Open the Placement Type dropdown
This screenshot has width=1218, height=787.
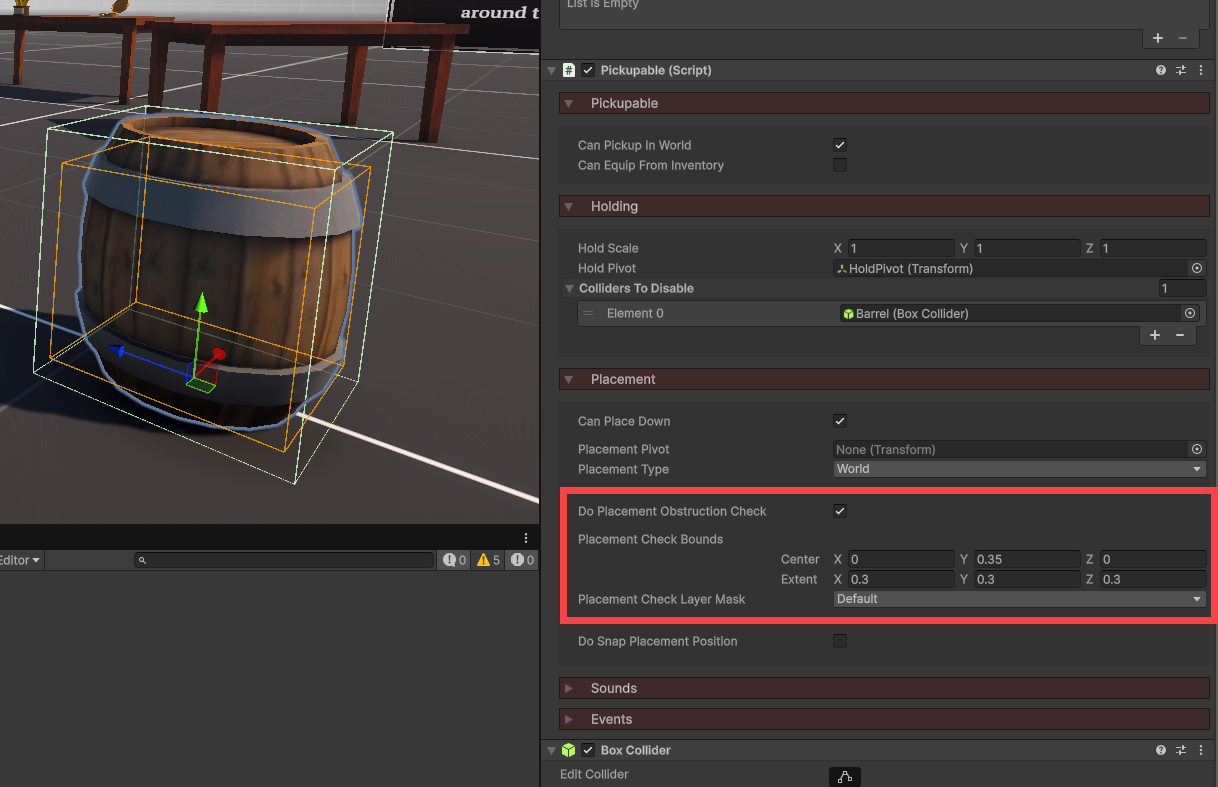pyautogui.click(x=1019, y=469)
